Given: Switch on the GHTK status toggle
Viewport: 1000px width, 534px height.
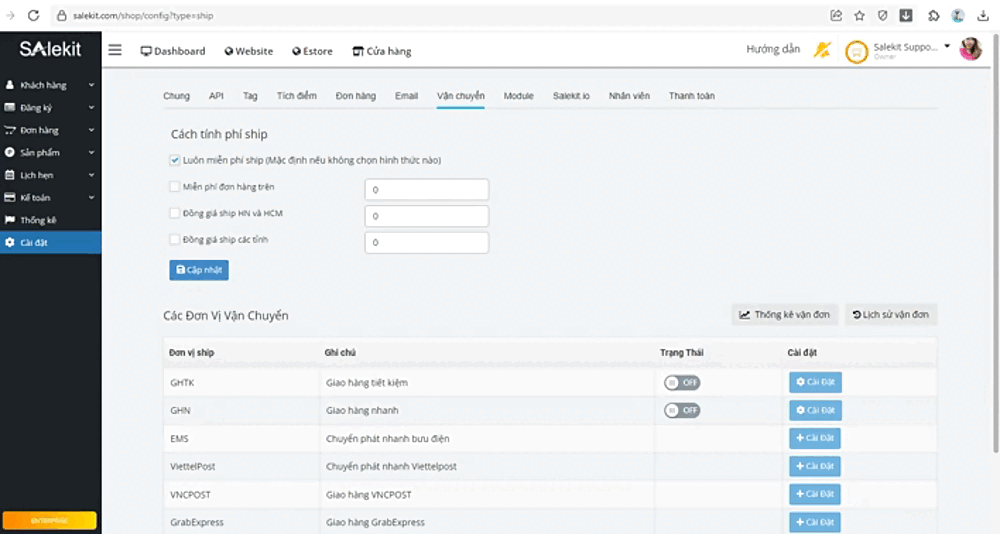Looking at the screenshot, I should [682, 383].
